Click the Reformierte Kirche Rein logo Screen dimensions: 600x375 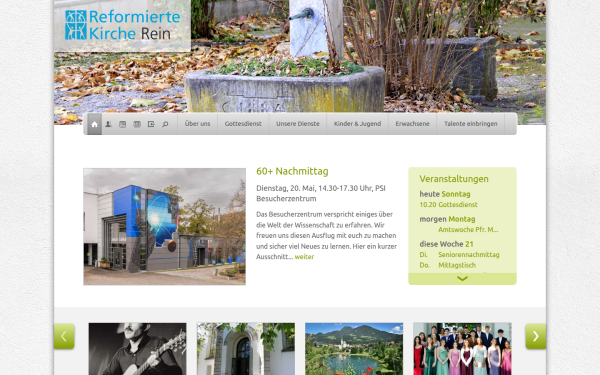122,25
